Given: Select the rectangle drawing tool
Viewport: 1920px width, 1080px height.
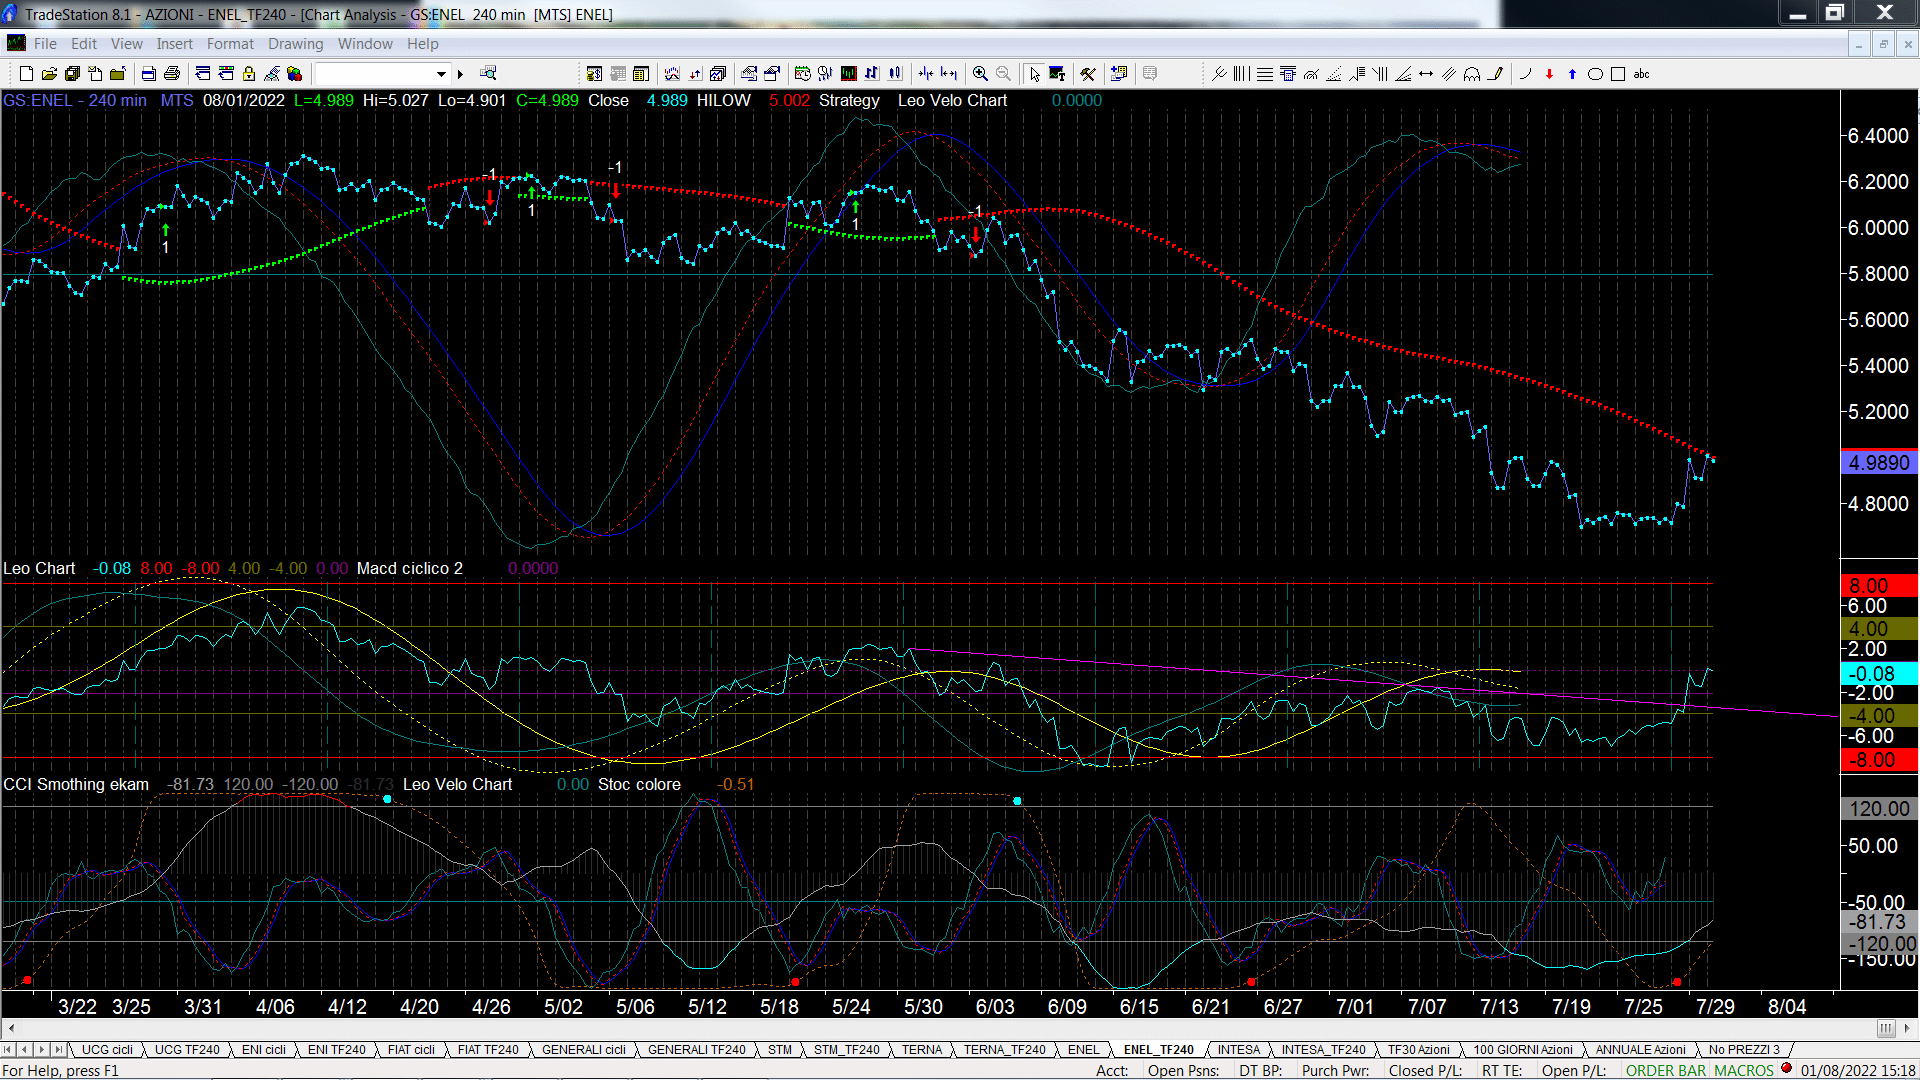Looking at the screenshot, I should click(x=1618, y=73).
